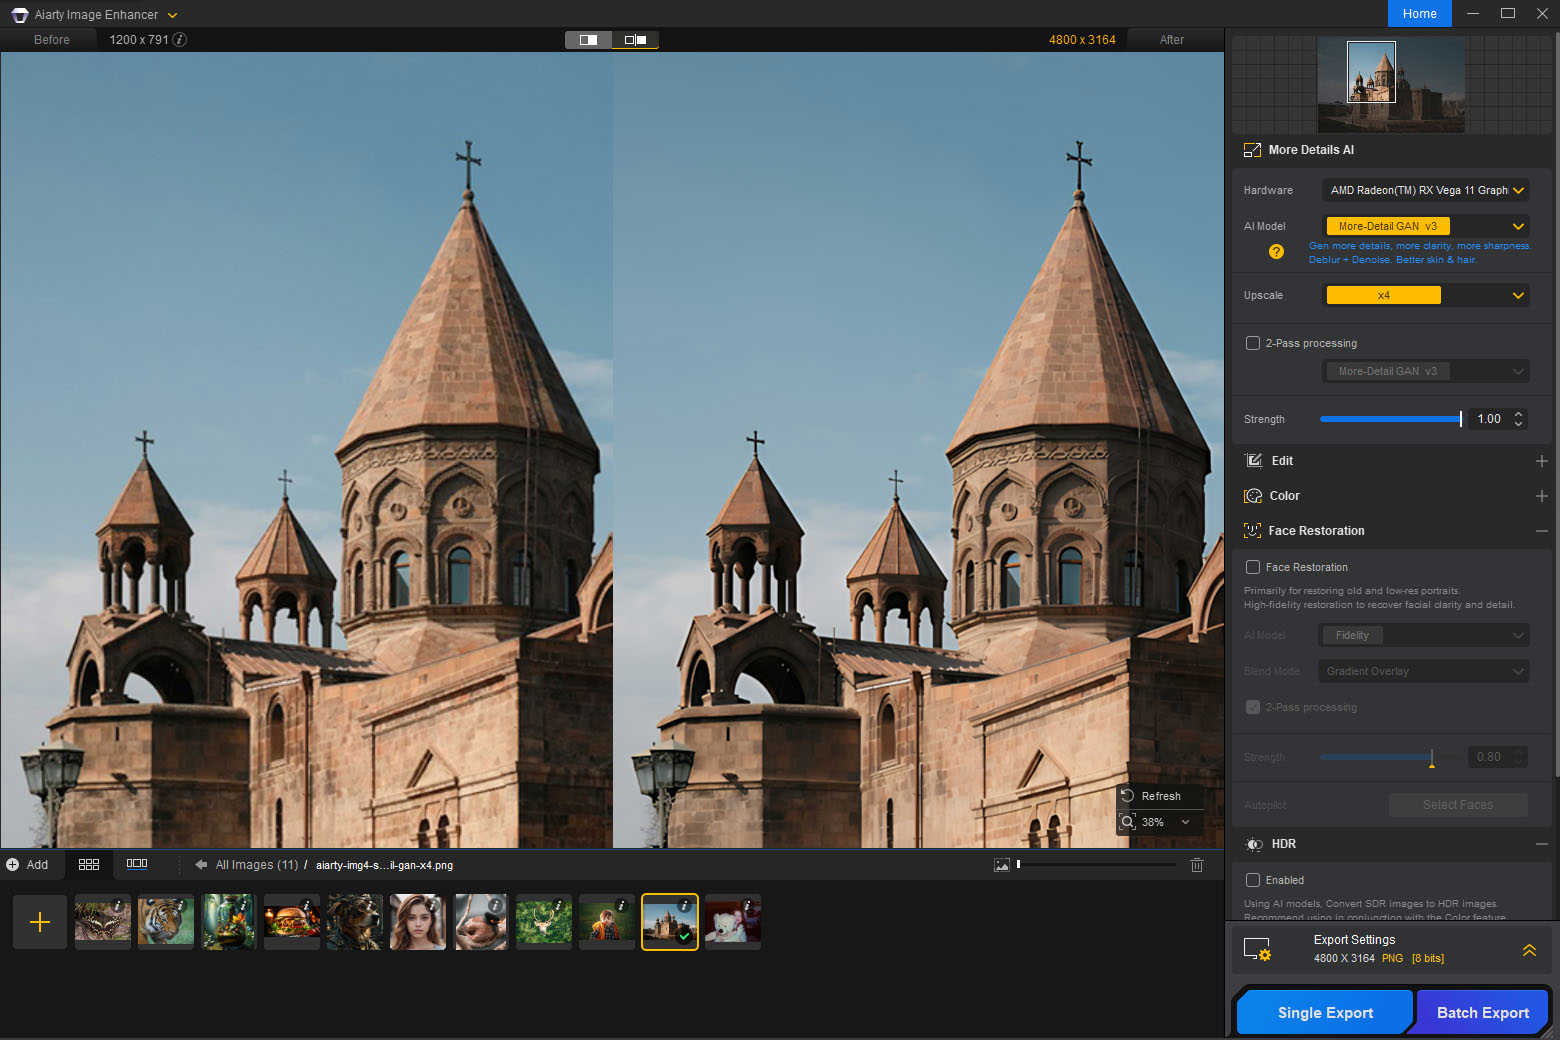Switch to side-by-side split comparison view

(588, 40)
